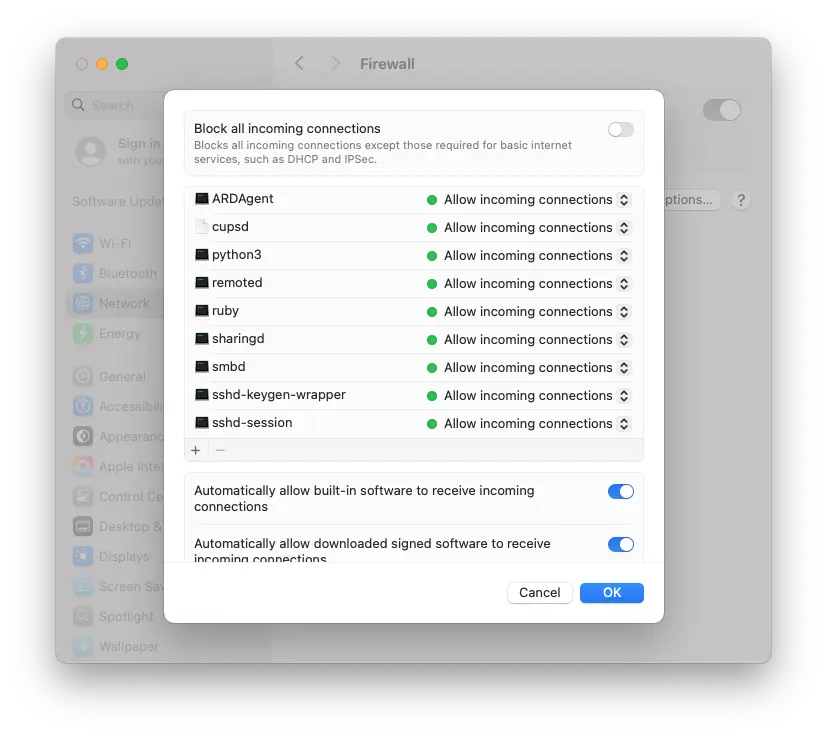The height and width of the screenshot is (737, 827).
Task: Open the Firewall help question mark
Action: [x=740, y=200]
